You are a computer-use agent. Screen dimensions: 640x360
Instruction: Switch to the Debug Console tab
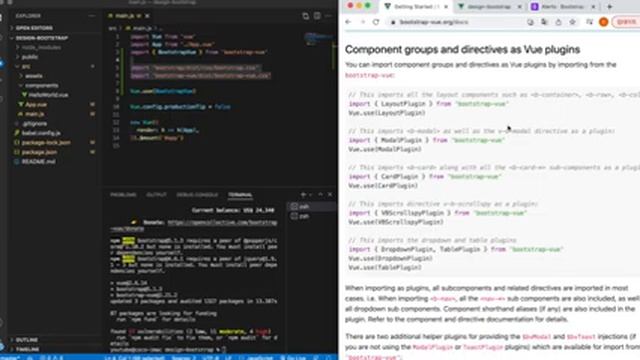(x=197, y=195)
